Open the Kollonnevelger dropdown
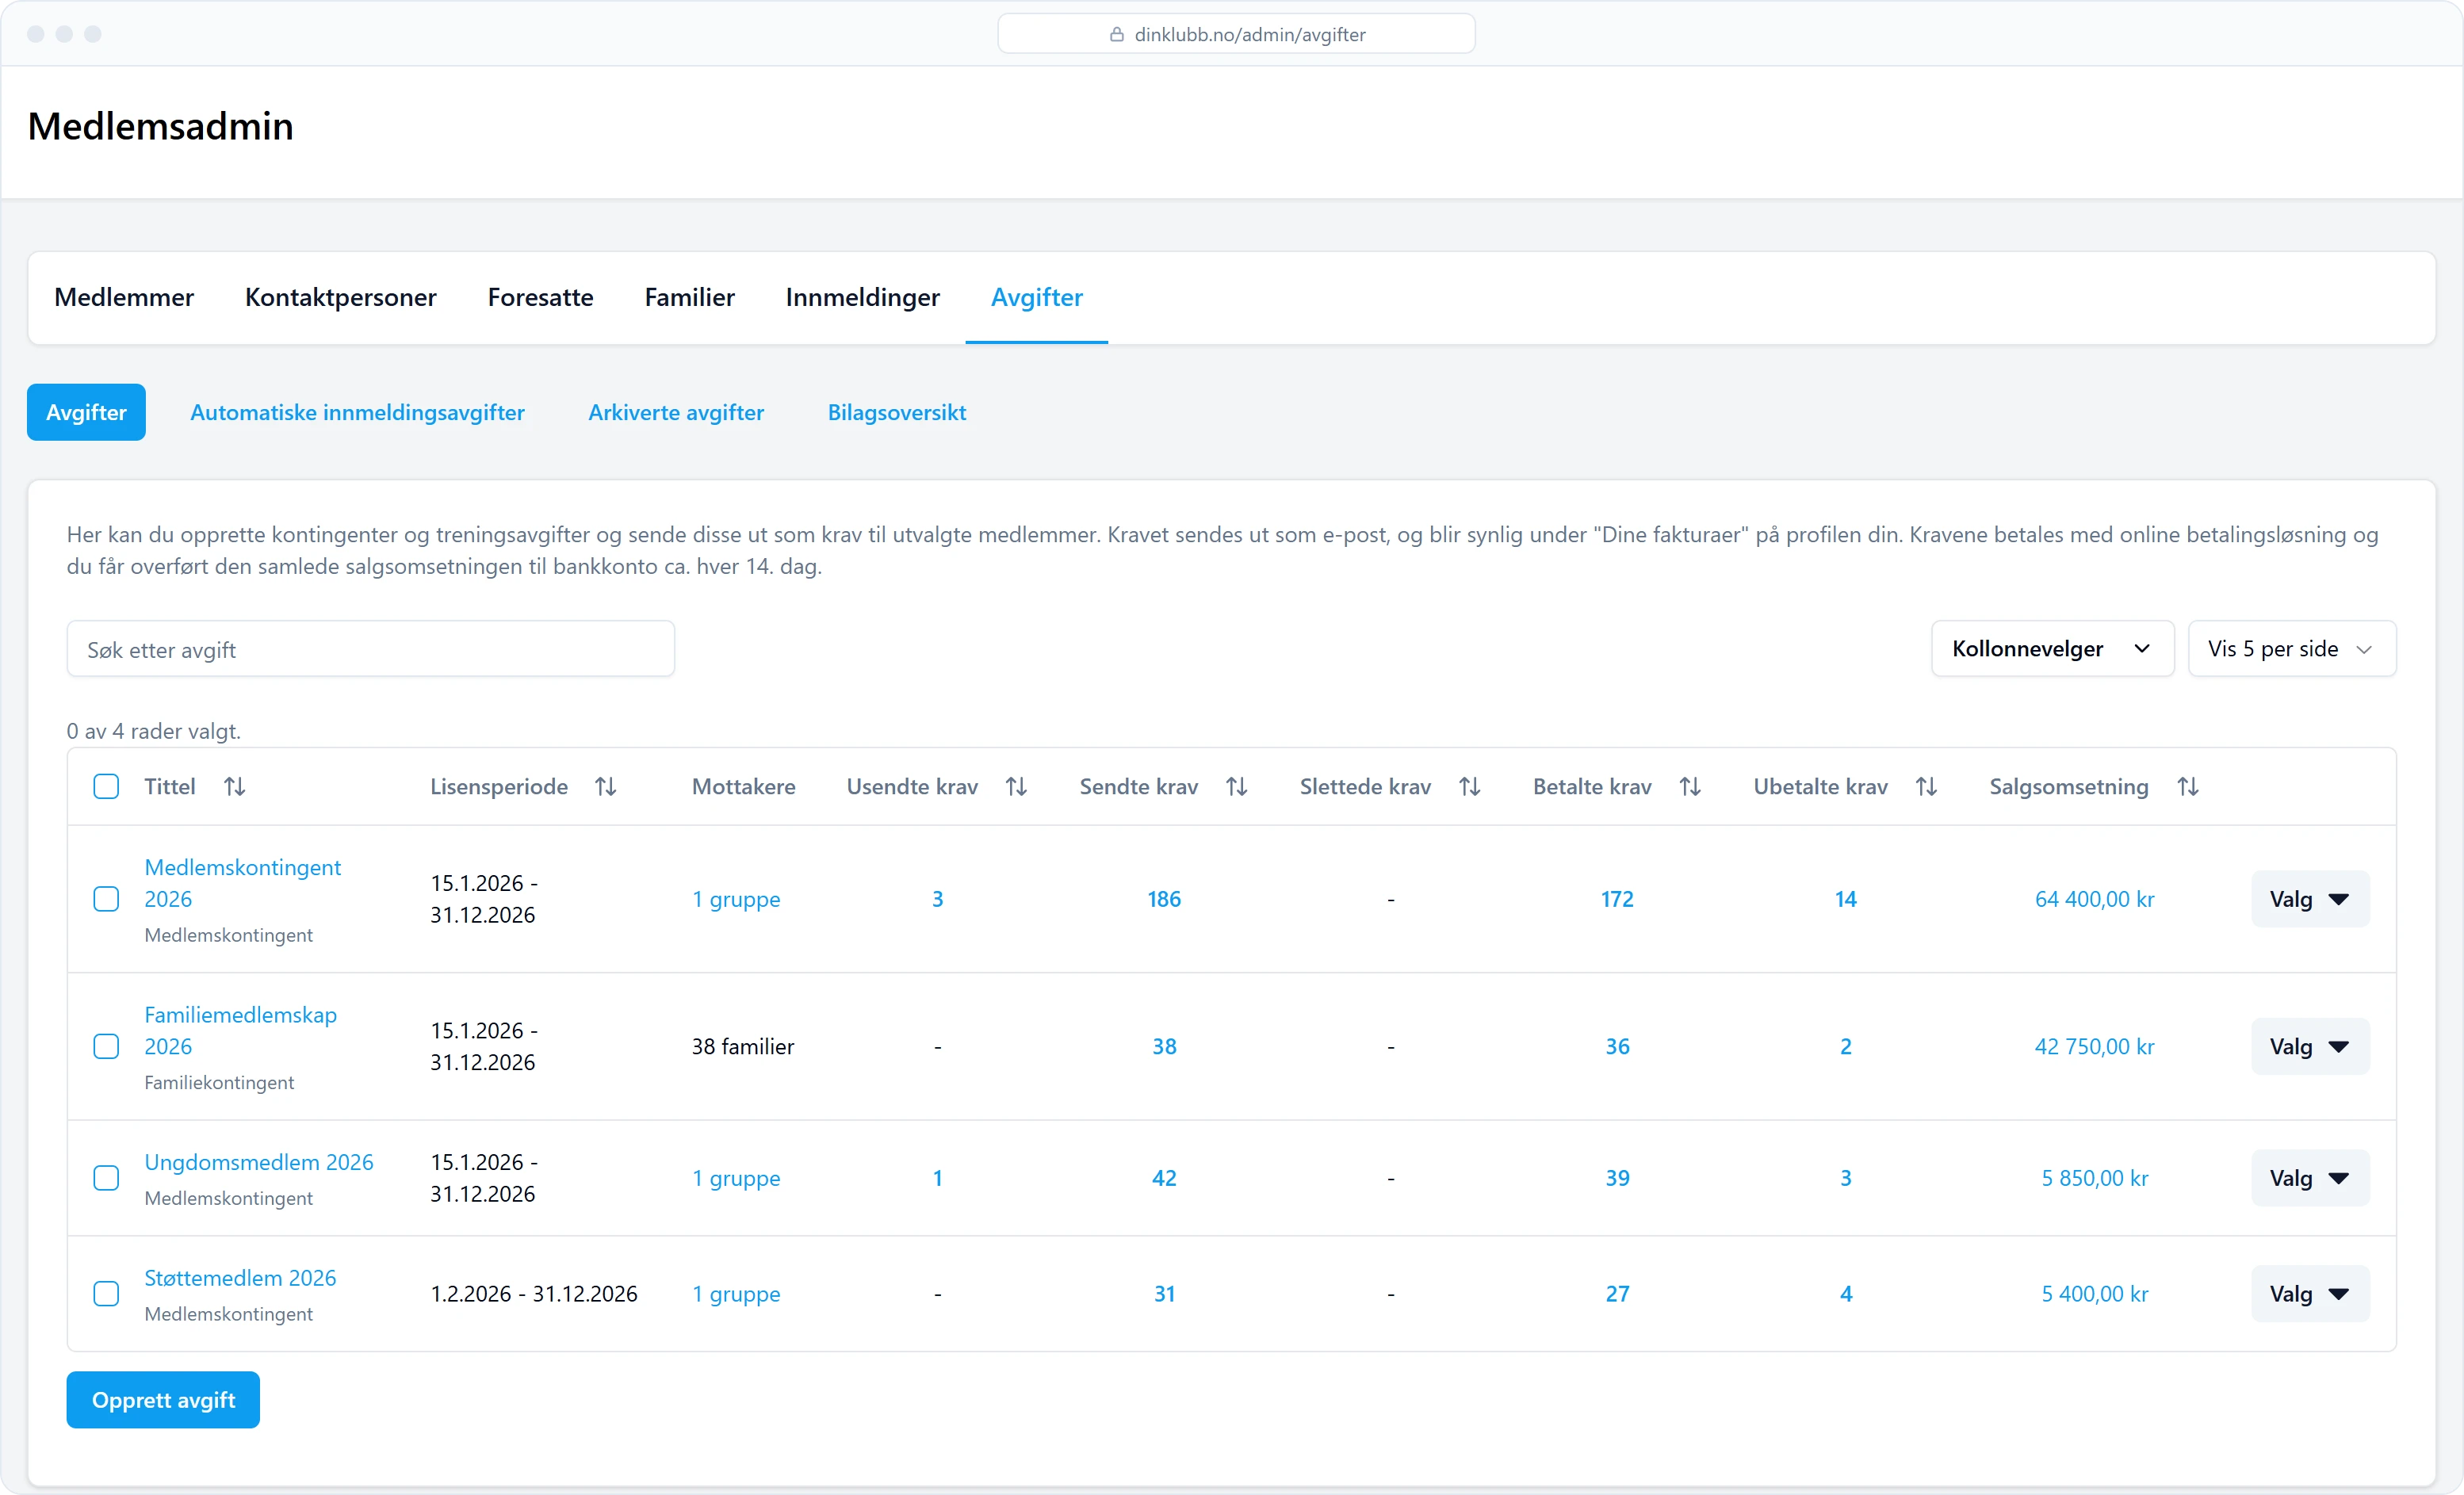 tap(2052, 649)
